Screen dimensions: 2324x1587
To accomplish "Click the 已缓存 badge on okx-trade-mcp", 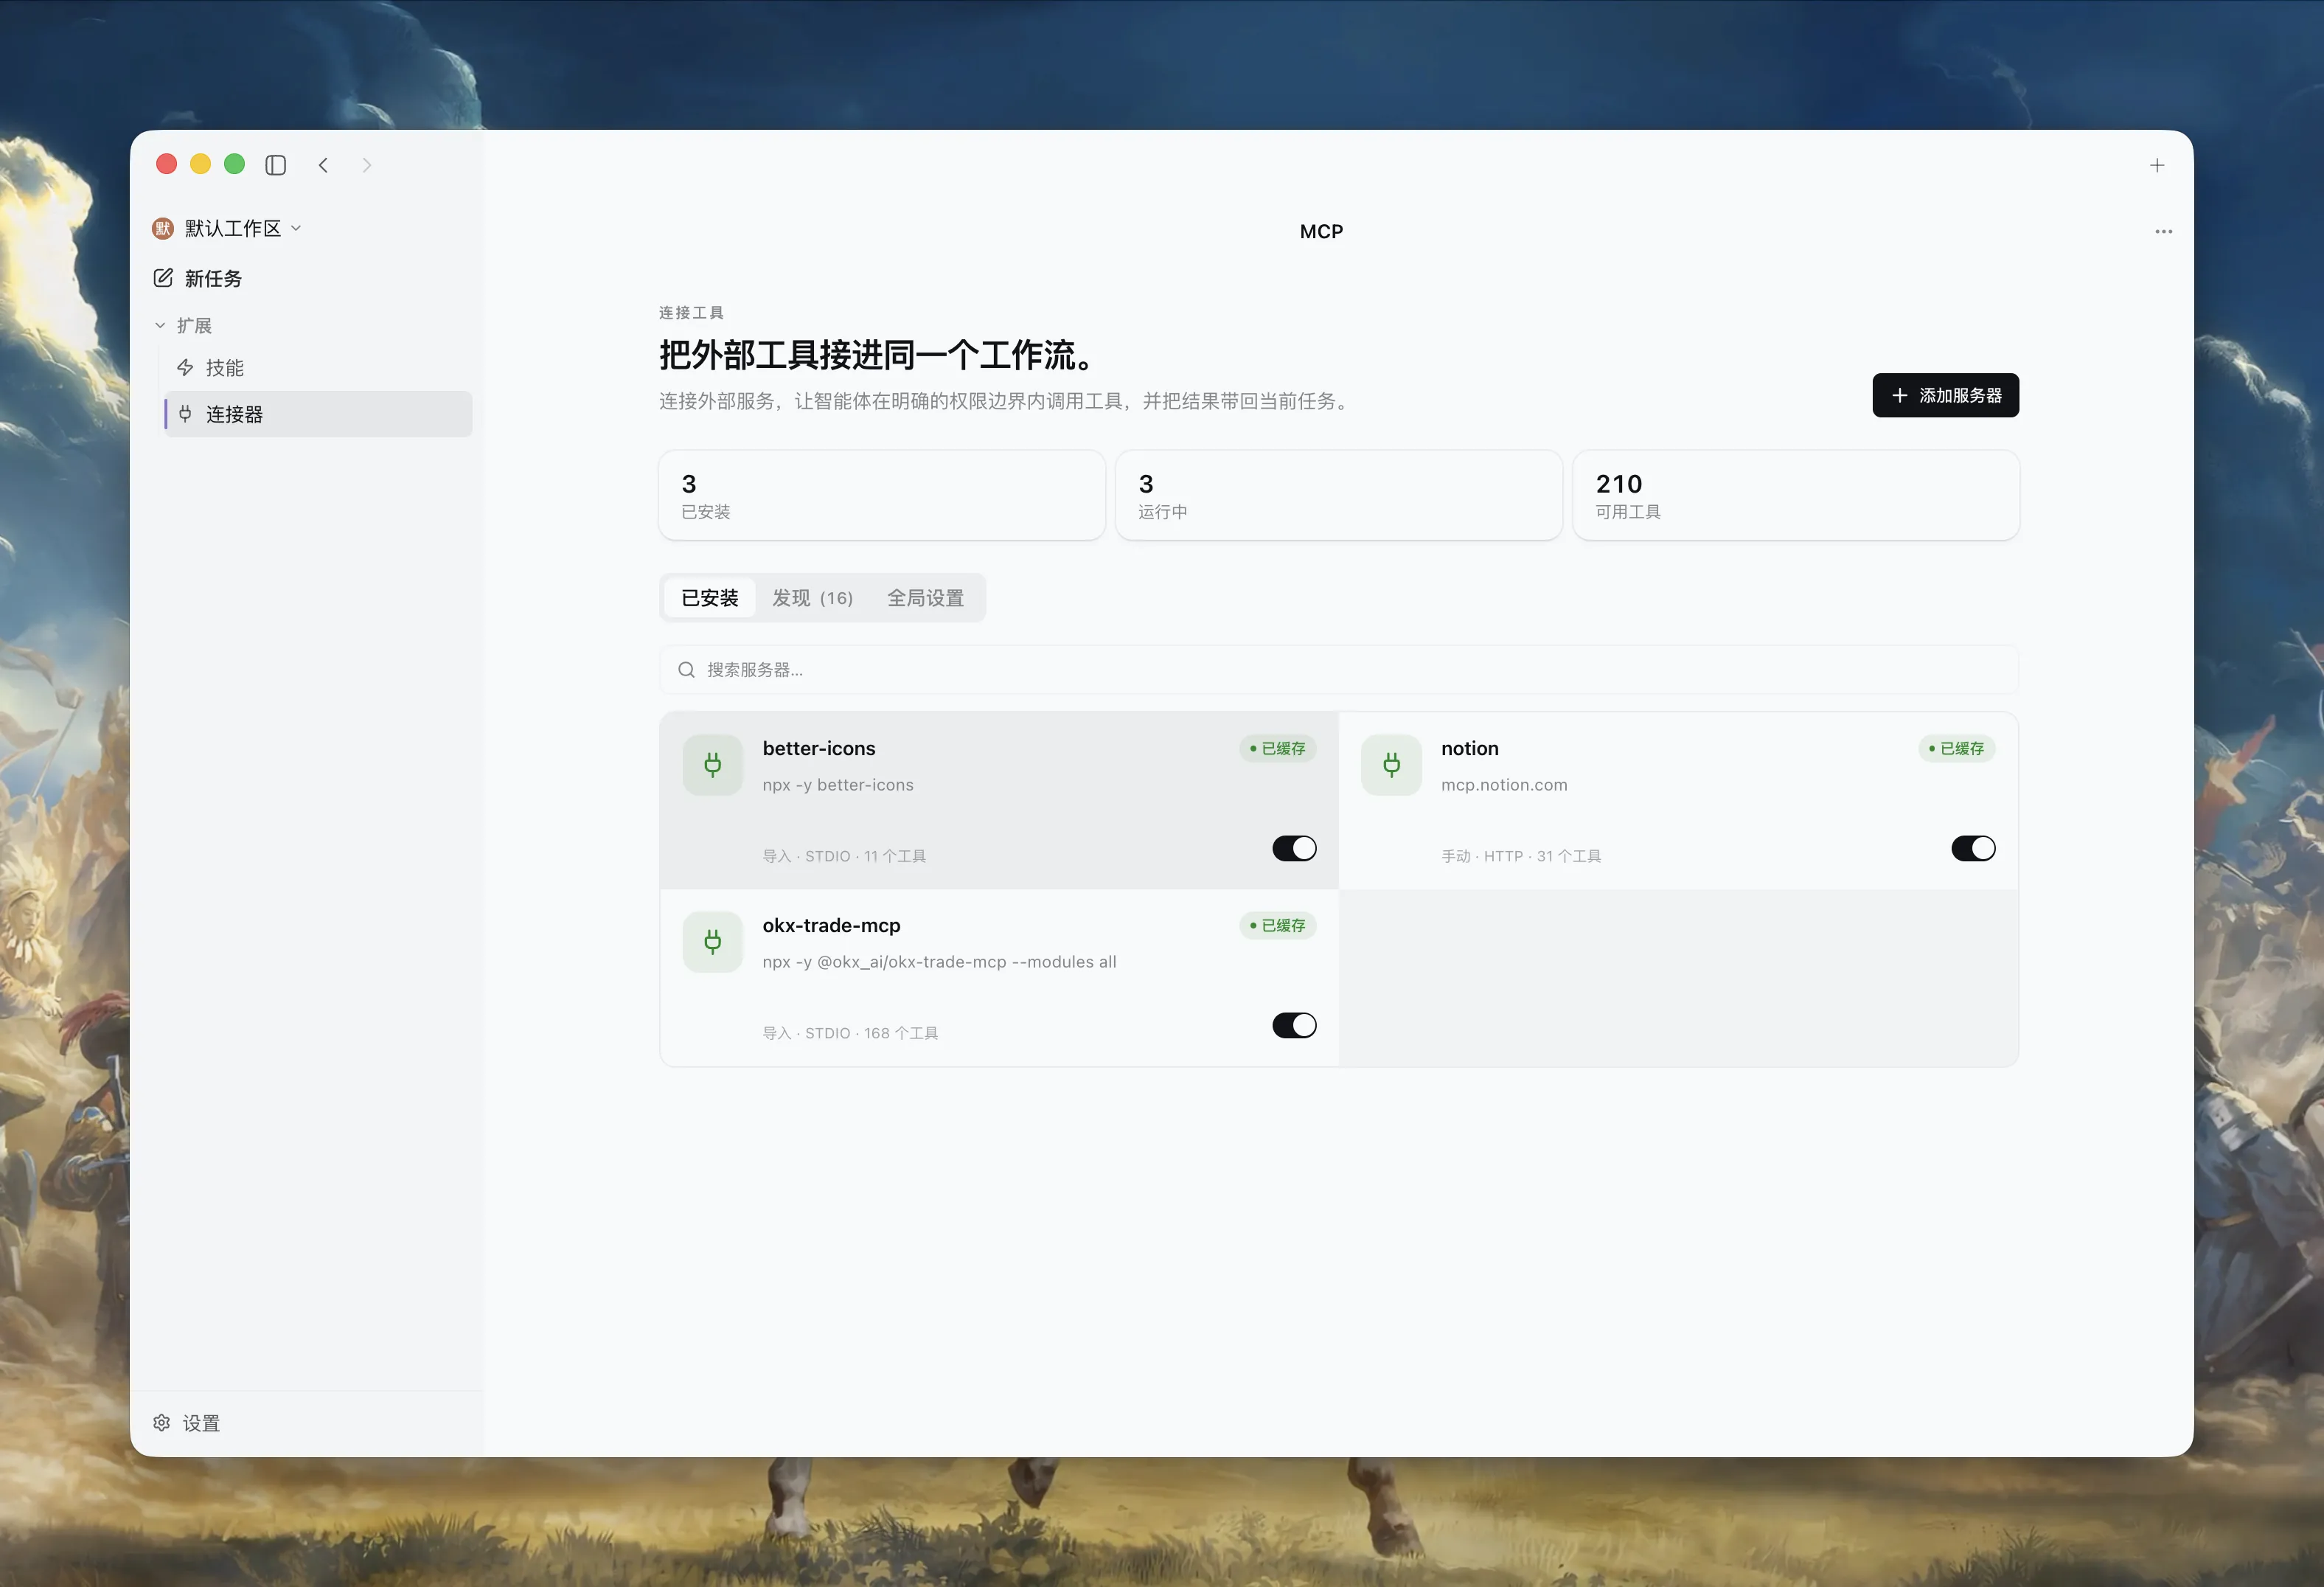I will (1277, 925).
